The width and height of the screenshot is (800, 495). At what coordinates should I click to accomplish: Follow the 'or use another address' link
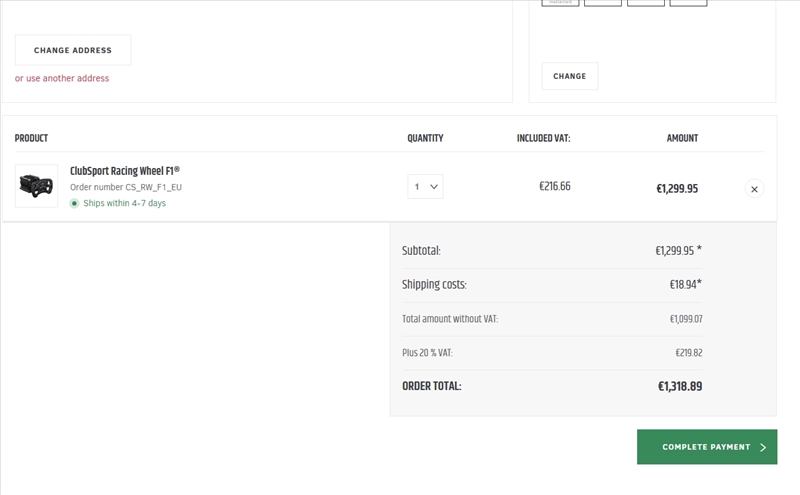click(62, 78)
